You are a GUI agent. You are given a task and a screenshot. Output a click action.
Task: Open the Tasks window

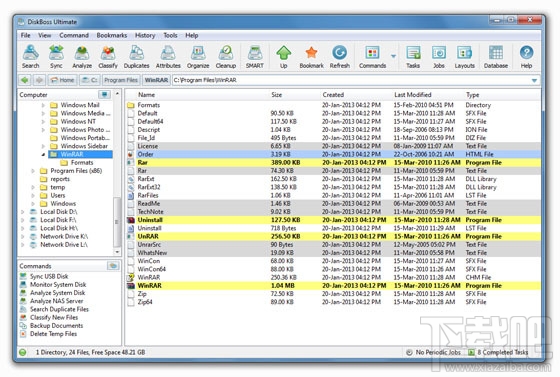pos(413,57)
